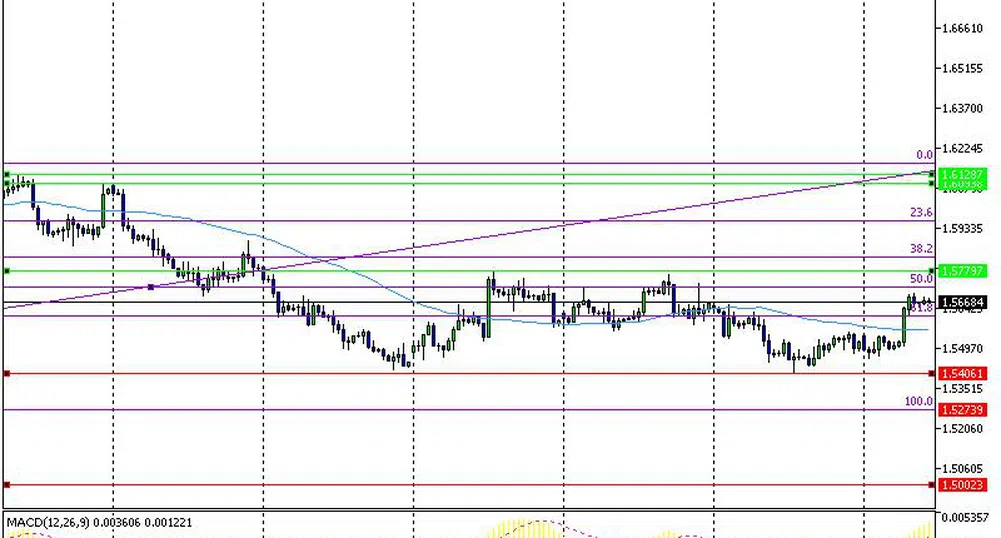Select the red 1.54061 price level tag
Image resolution: width=1001 pixels, height=538 pixels.
963,374
